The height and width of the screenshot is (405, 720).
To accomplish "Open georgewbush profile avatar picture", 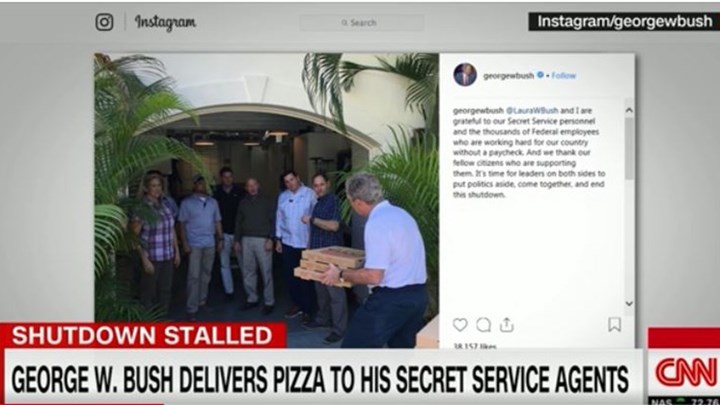I will [465, 75].
